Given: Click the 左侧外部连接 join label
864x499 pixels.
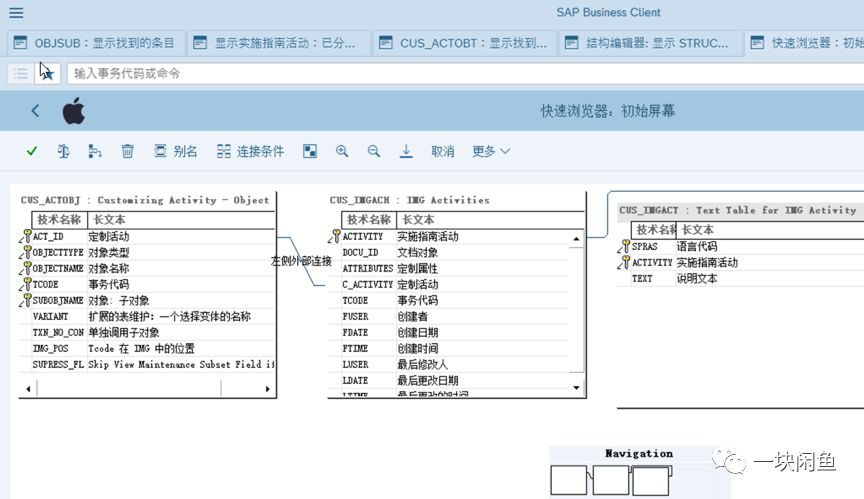Looking at the screenshot, I should (x=301, y=261).
